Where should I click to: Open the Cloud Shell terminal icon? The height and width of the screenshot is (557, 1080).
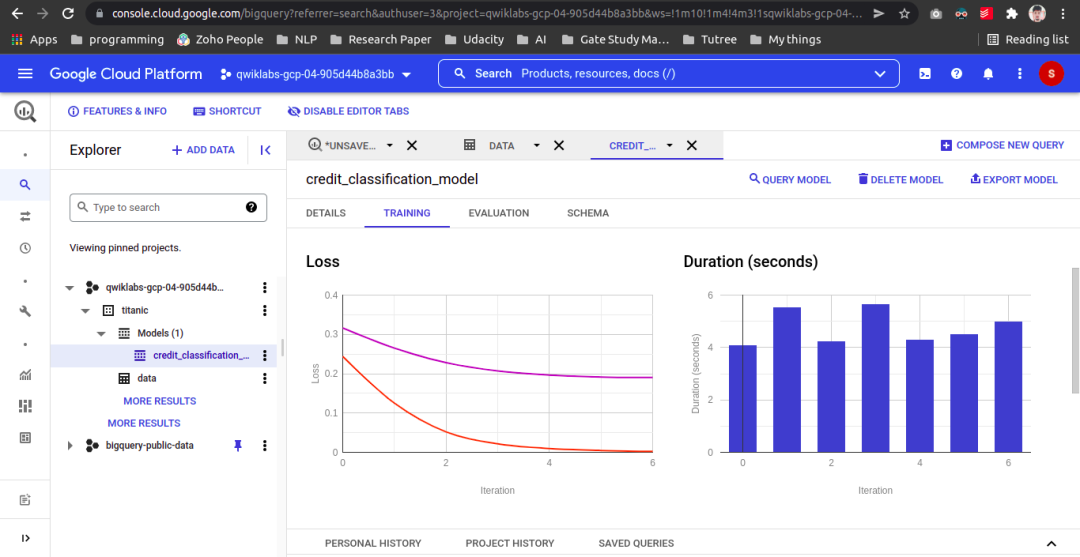(925, 74)
